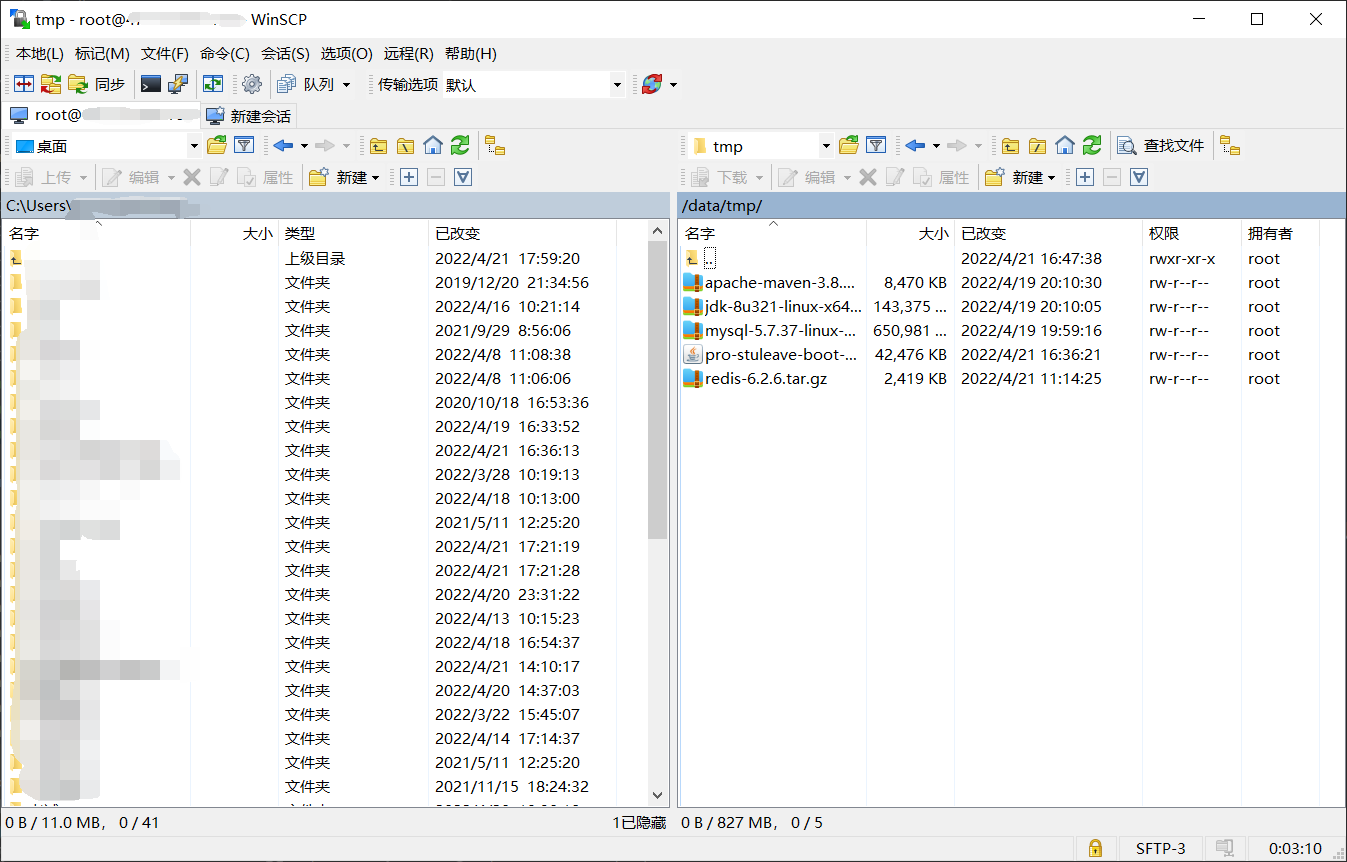Sort local files by 类型 column header

[353, 233]
